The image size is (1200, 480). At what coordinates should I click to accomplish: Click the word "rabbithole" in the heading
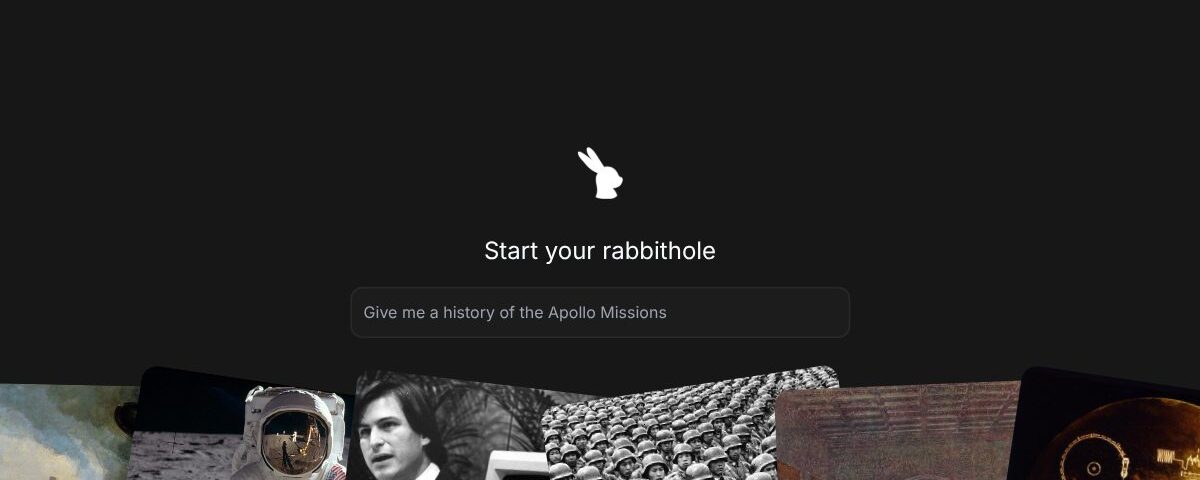[x=658, y=250]
